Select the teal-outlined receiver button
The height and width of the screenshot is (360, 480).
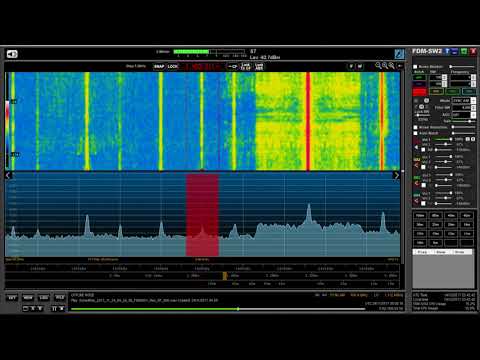point(468,91)
